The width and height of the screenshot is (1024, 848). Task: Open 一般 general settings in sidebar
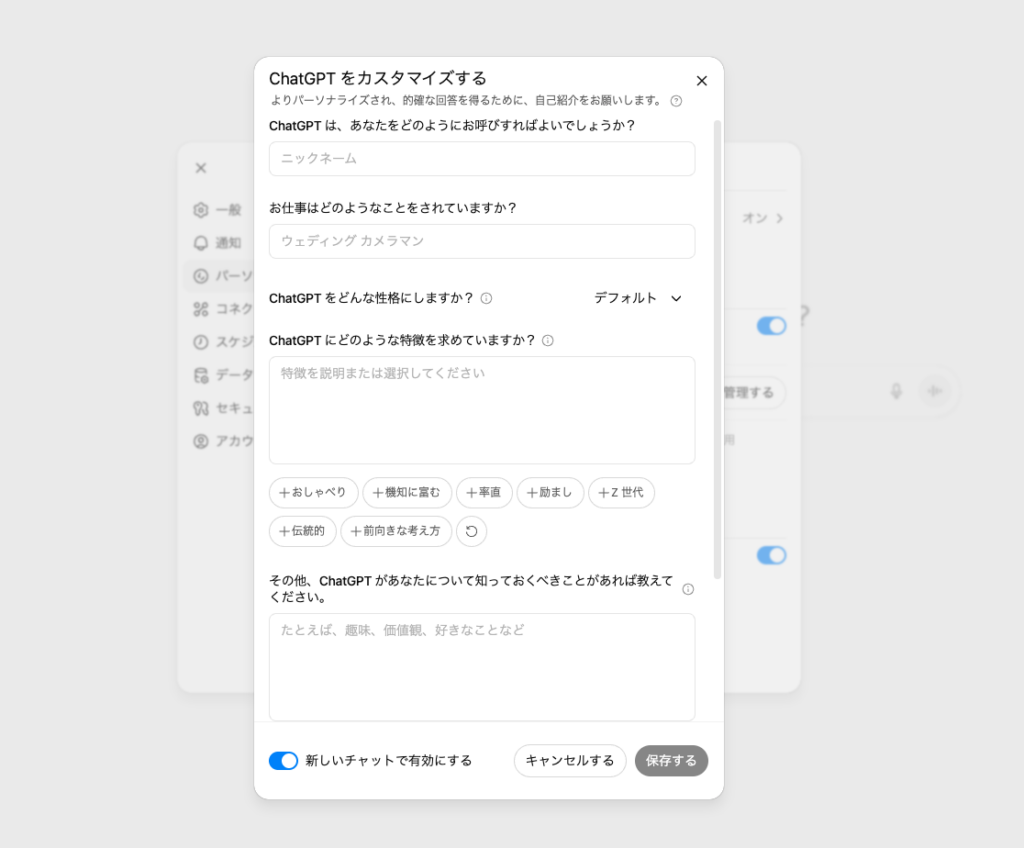click(219, 210)
